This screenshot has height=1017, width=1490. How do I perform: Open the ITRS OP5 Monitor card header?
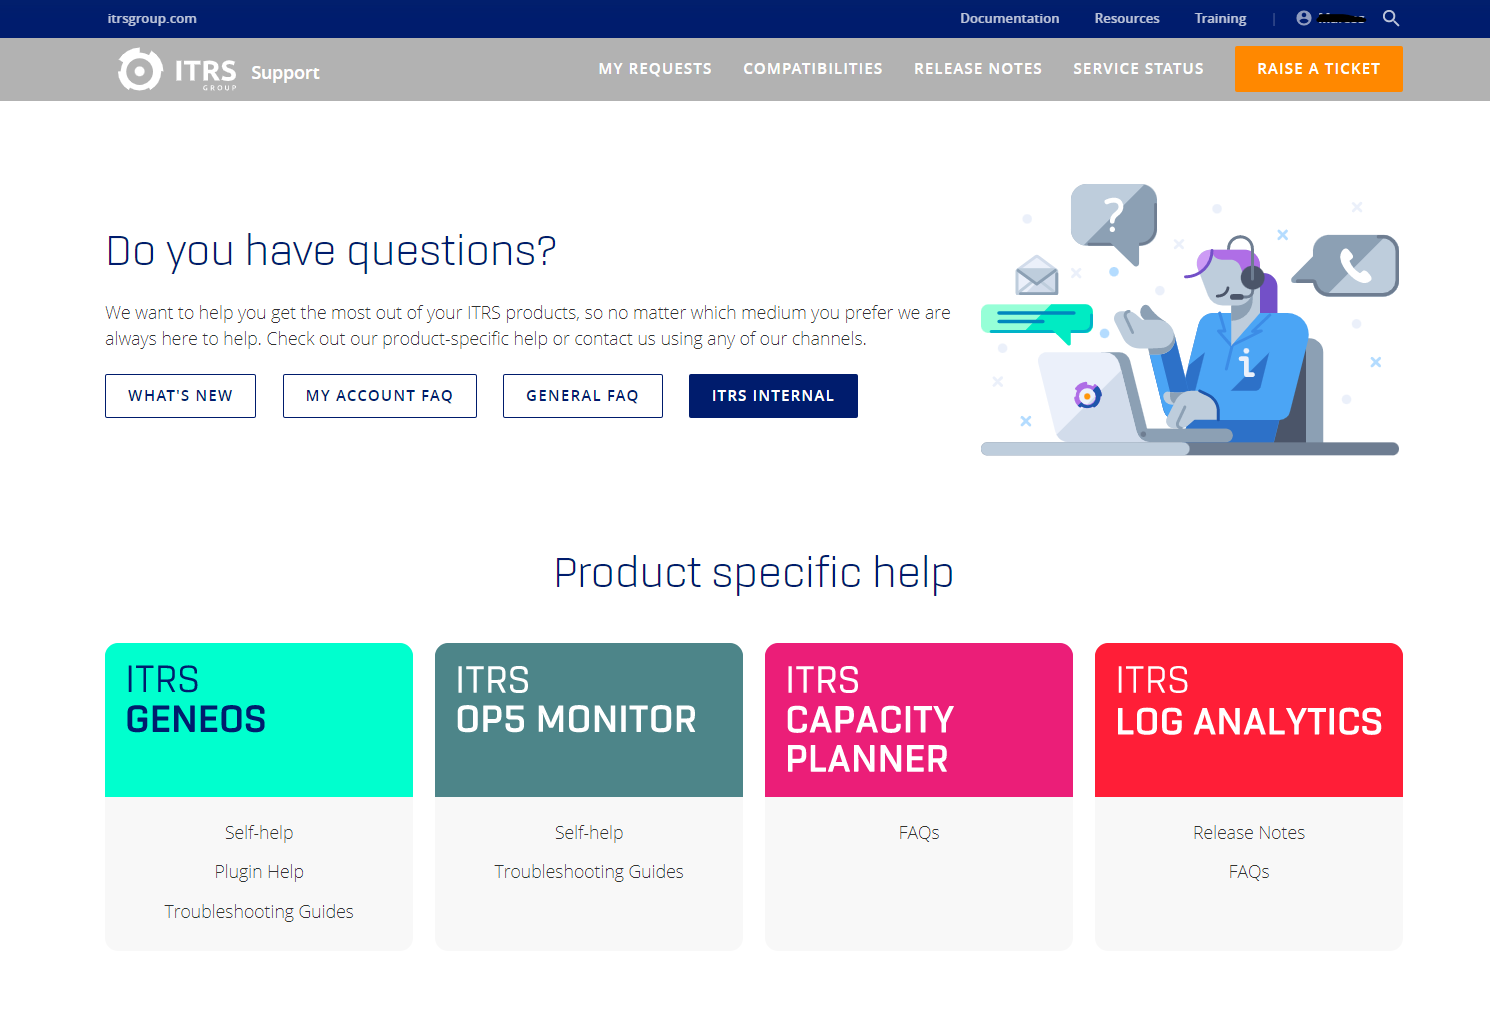point(589,720)
